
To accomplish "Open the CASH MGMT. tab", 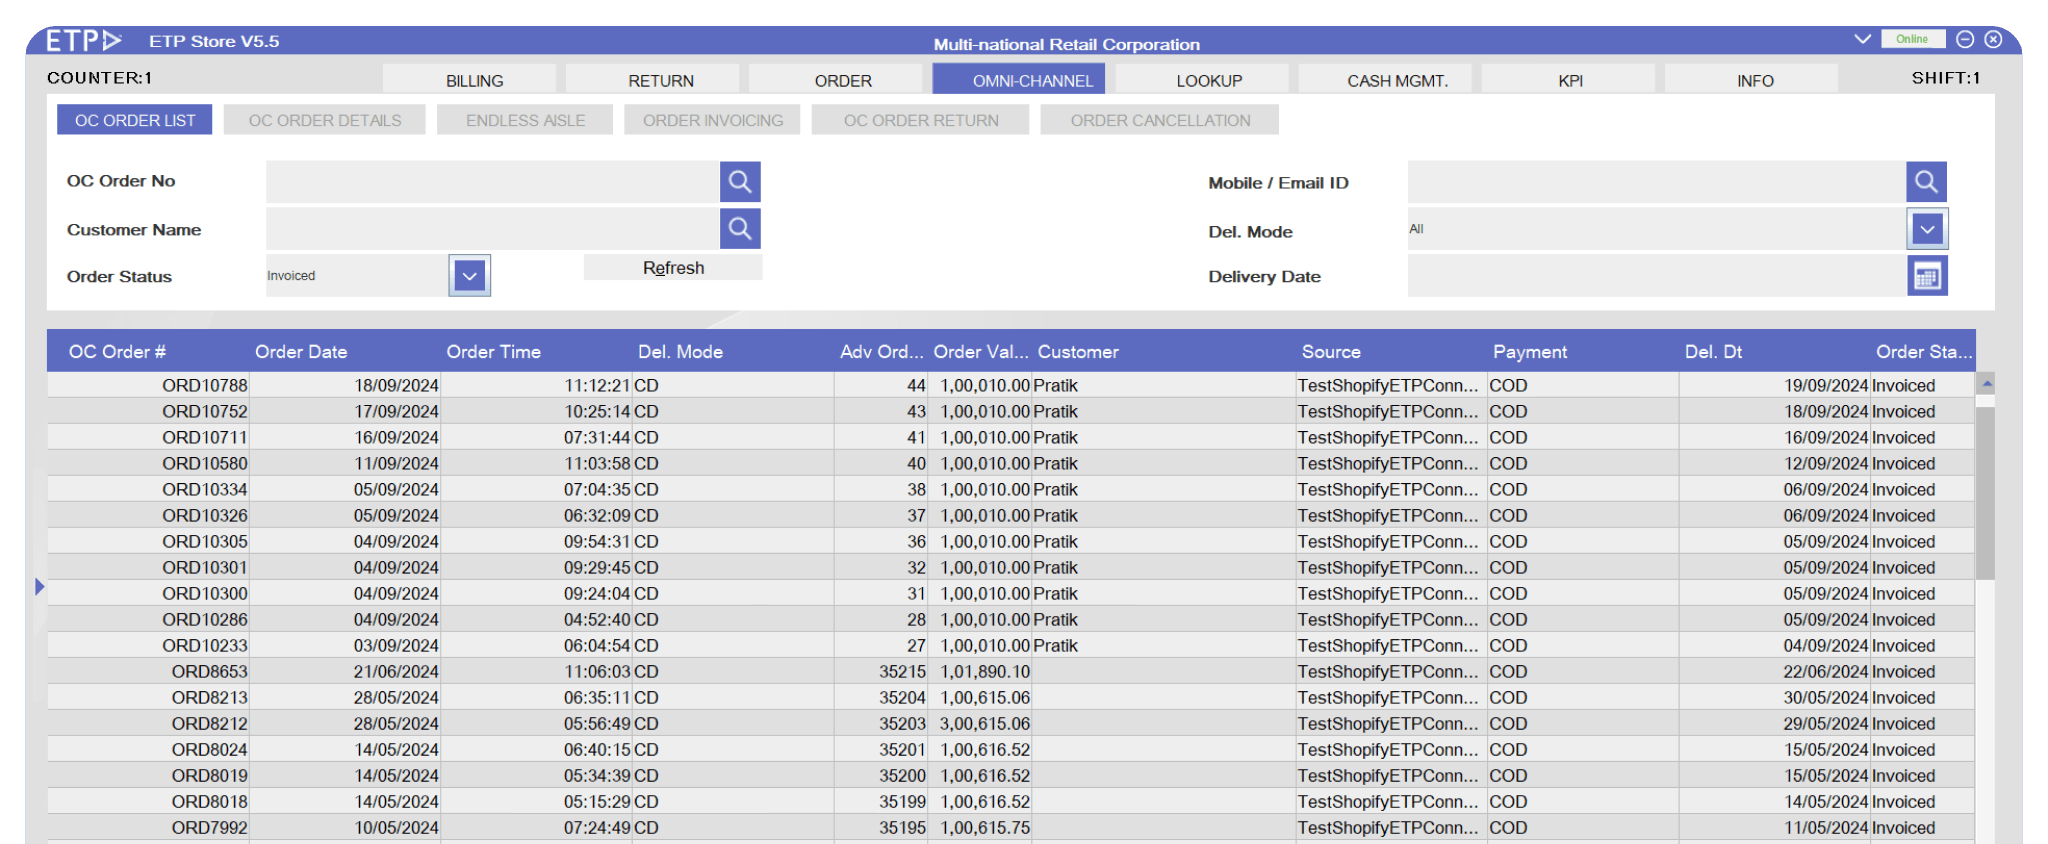I will click(x=1397, y=80).
